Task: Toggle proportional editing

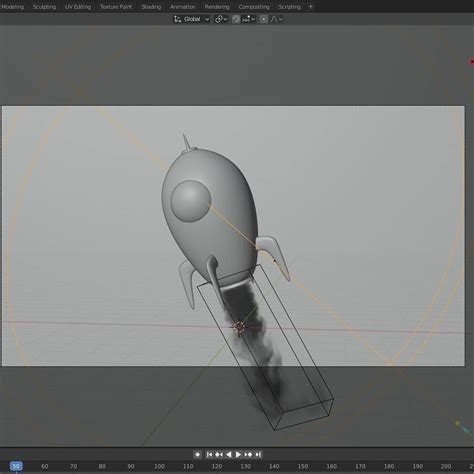Action: tap(264, 19)
